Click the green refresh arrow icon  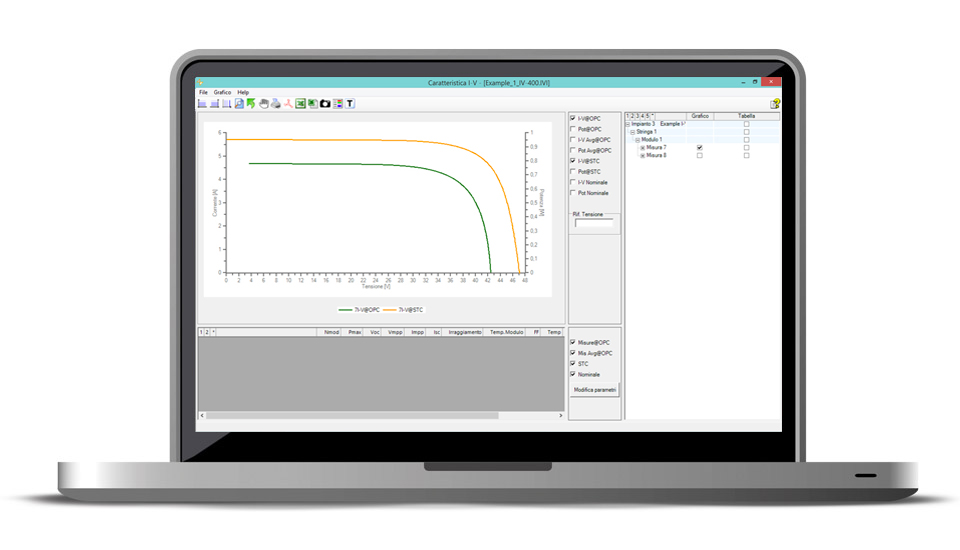pyautogui.click(x=251, y=103)
